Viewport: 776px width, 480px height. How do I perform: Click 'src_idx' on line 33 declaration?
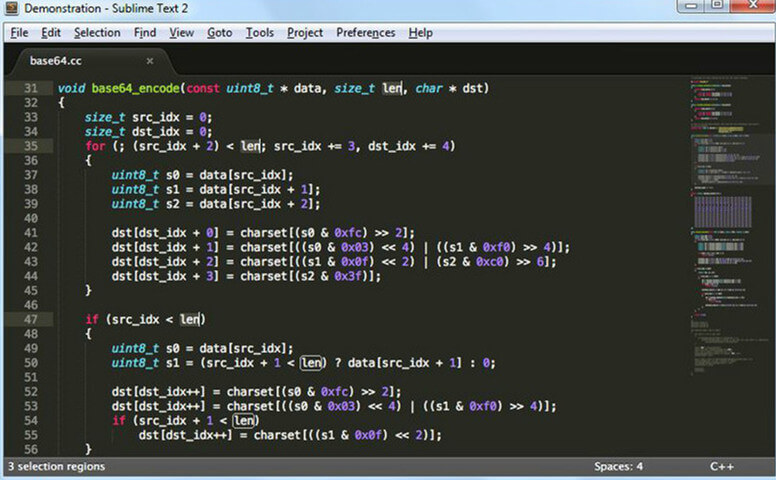156,117
